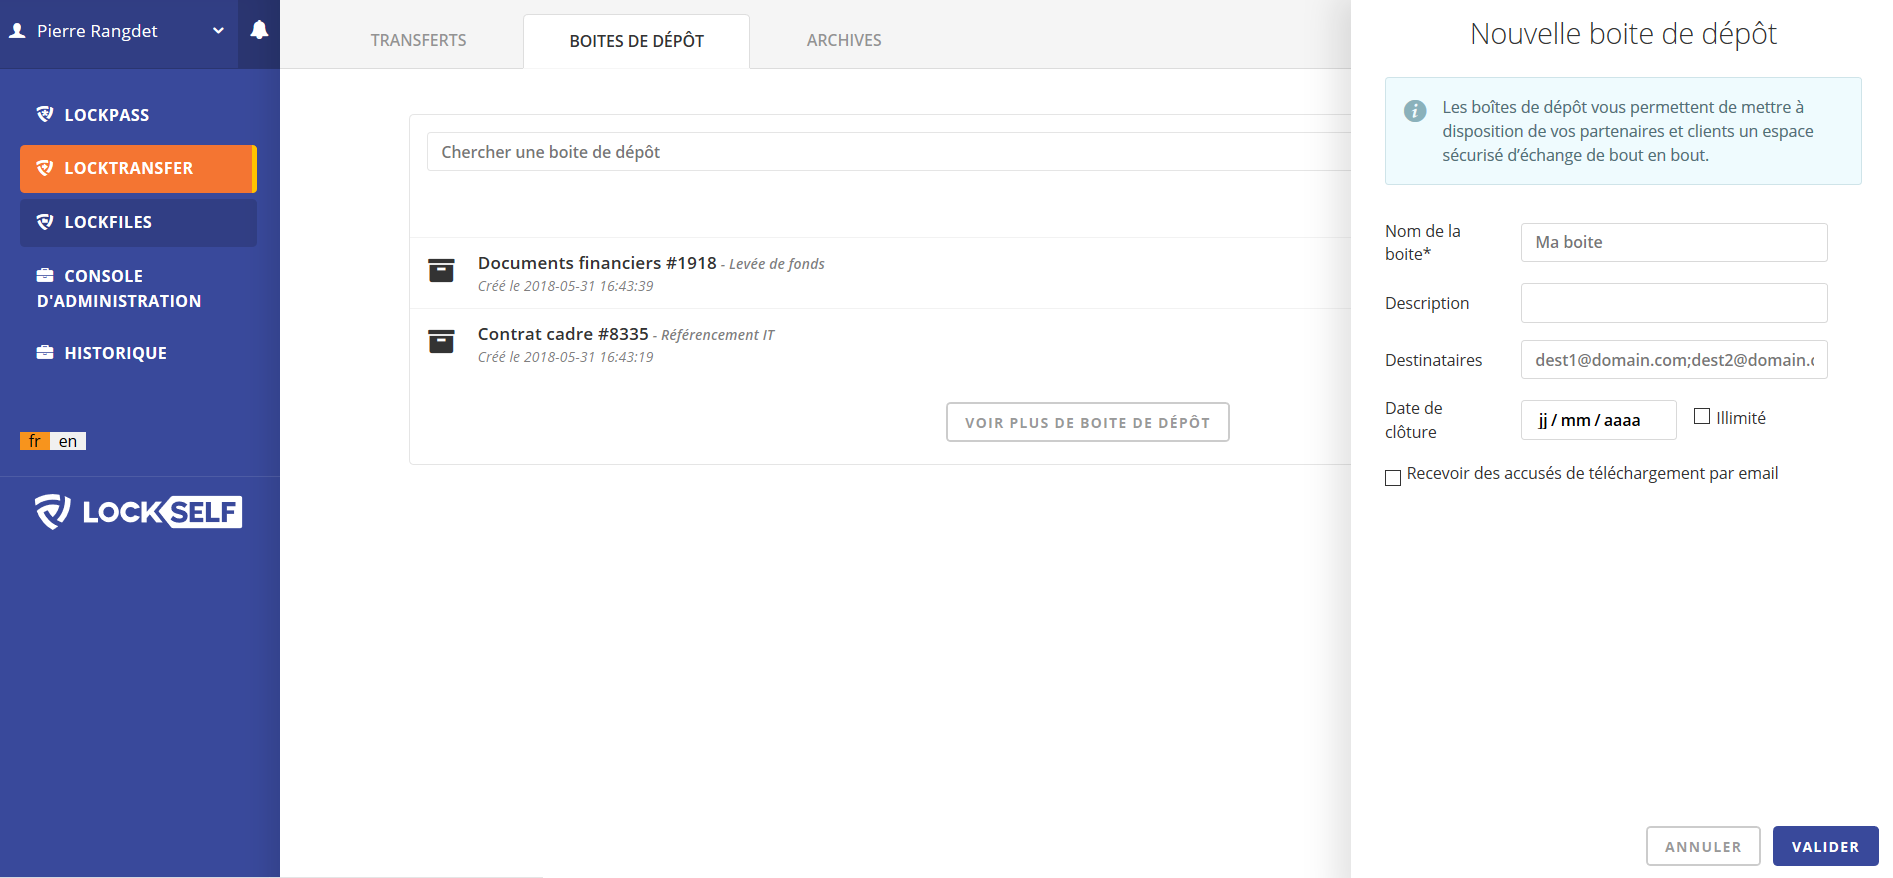This screenshot has width=1893, height=878.
Task: Click the Console d'administration briefcase icon
Action: click(x=45, y=275)
